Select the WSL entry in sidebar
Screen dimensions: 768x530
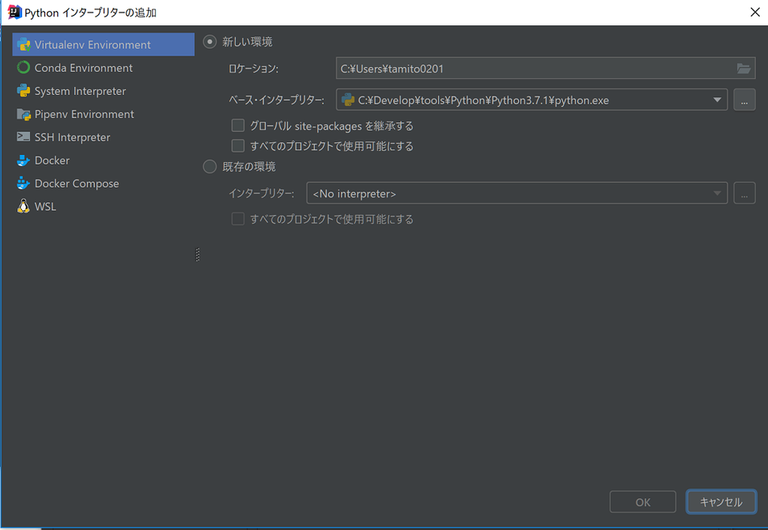tap(103, 206)
